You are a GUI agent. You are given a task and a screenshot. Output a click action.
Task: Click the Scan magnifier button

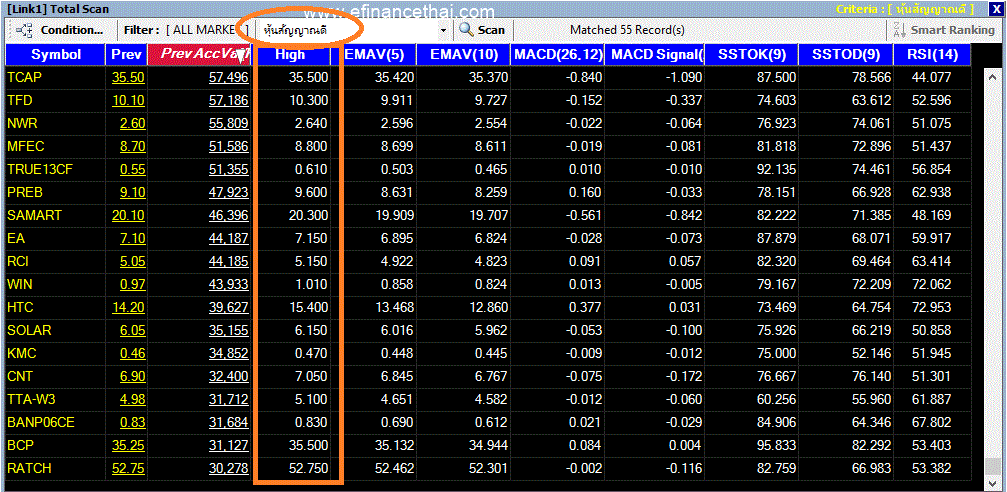(x=482, y=30)
